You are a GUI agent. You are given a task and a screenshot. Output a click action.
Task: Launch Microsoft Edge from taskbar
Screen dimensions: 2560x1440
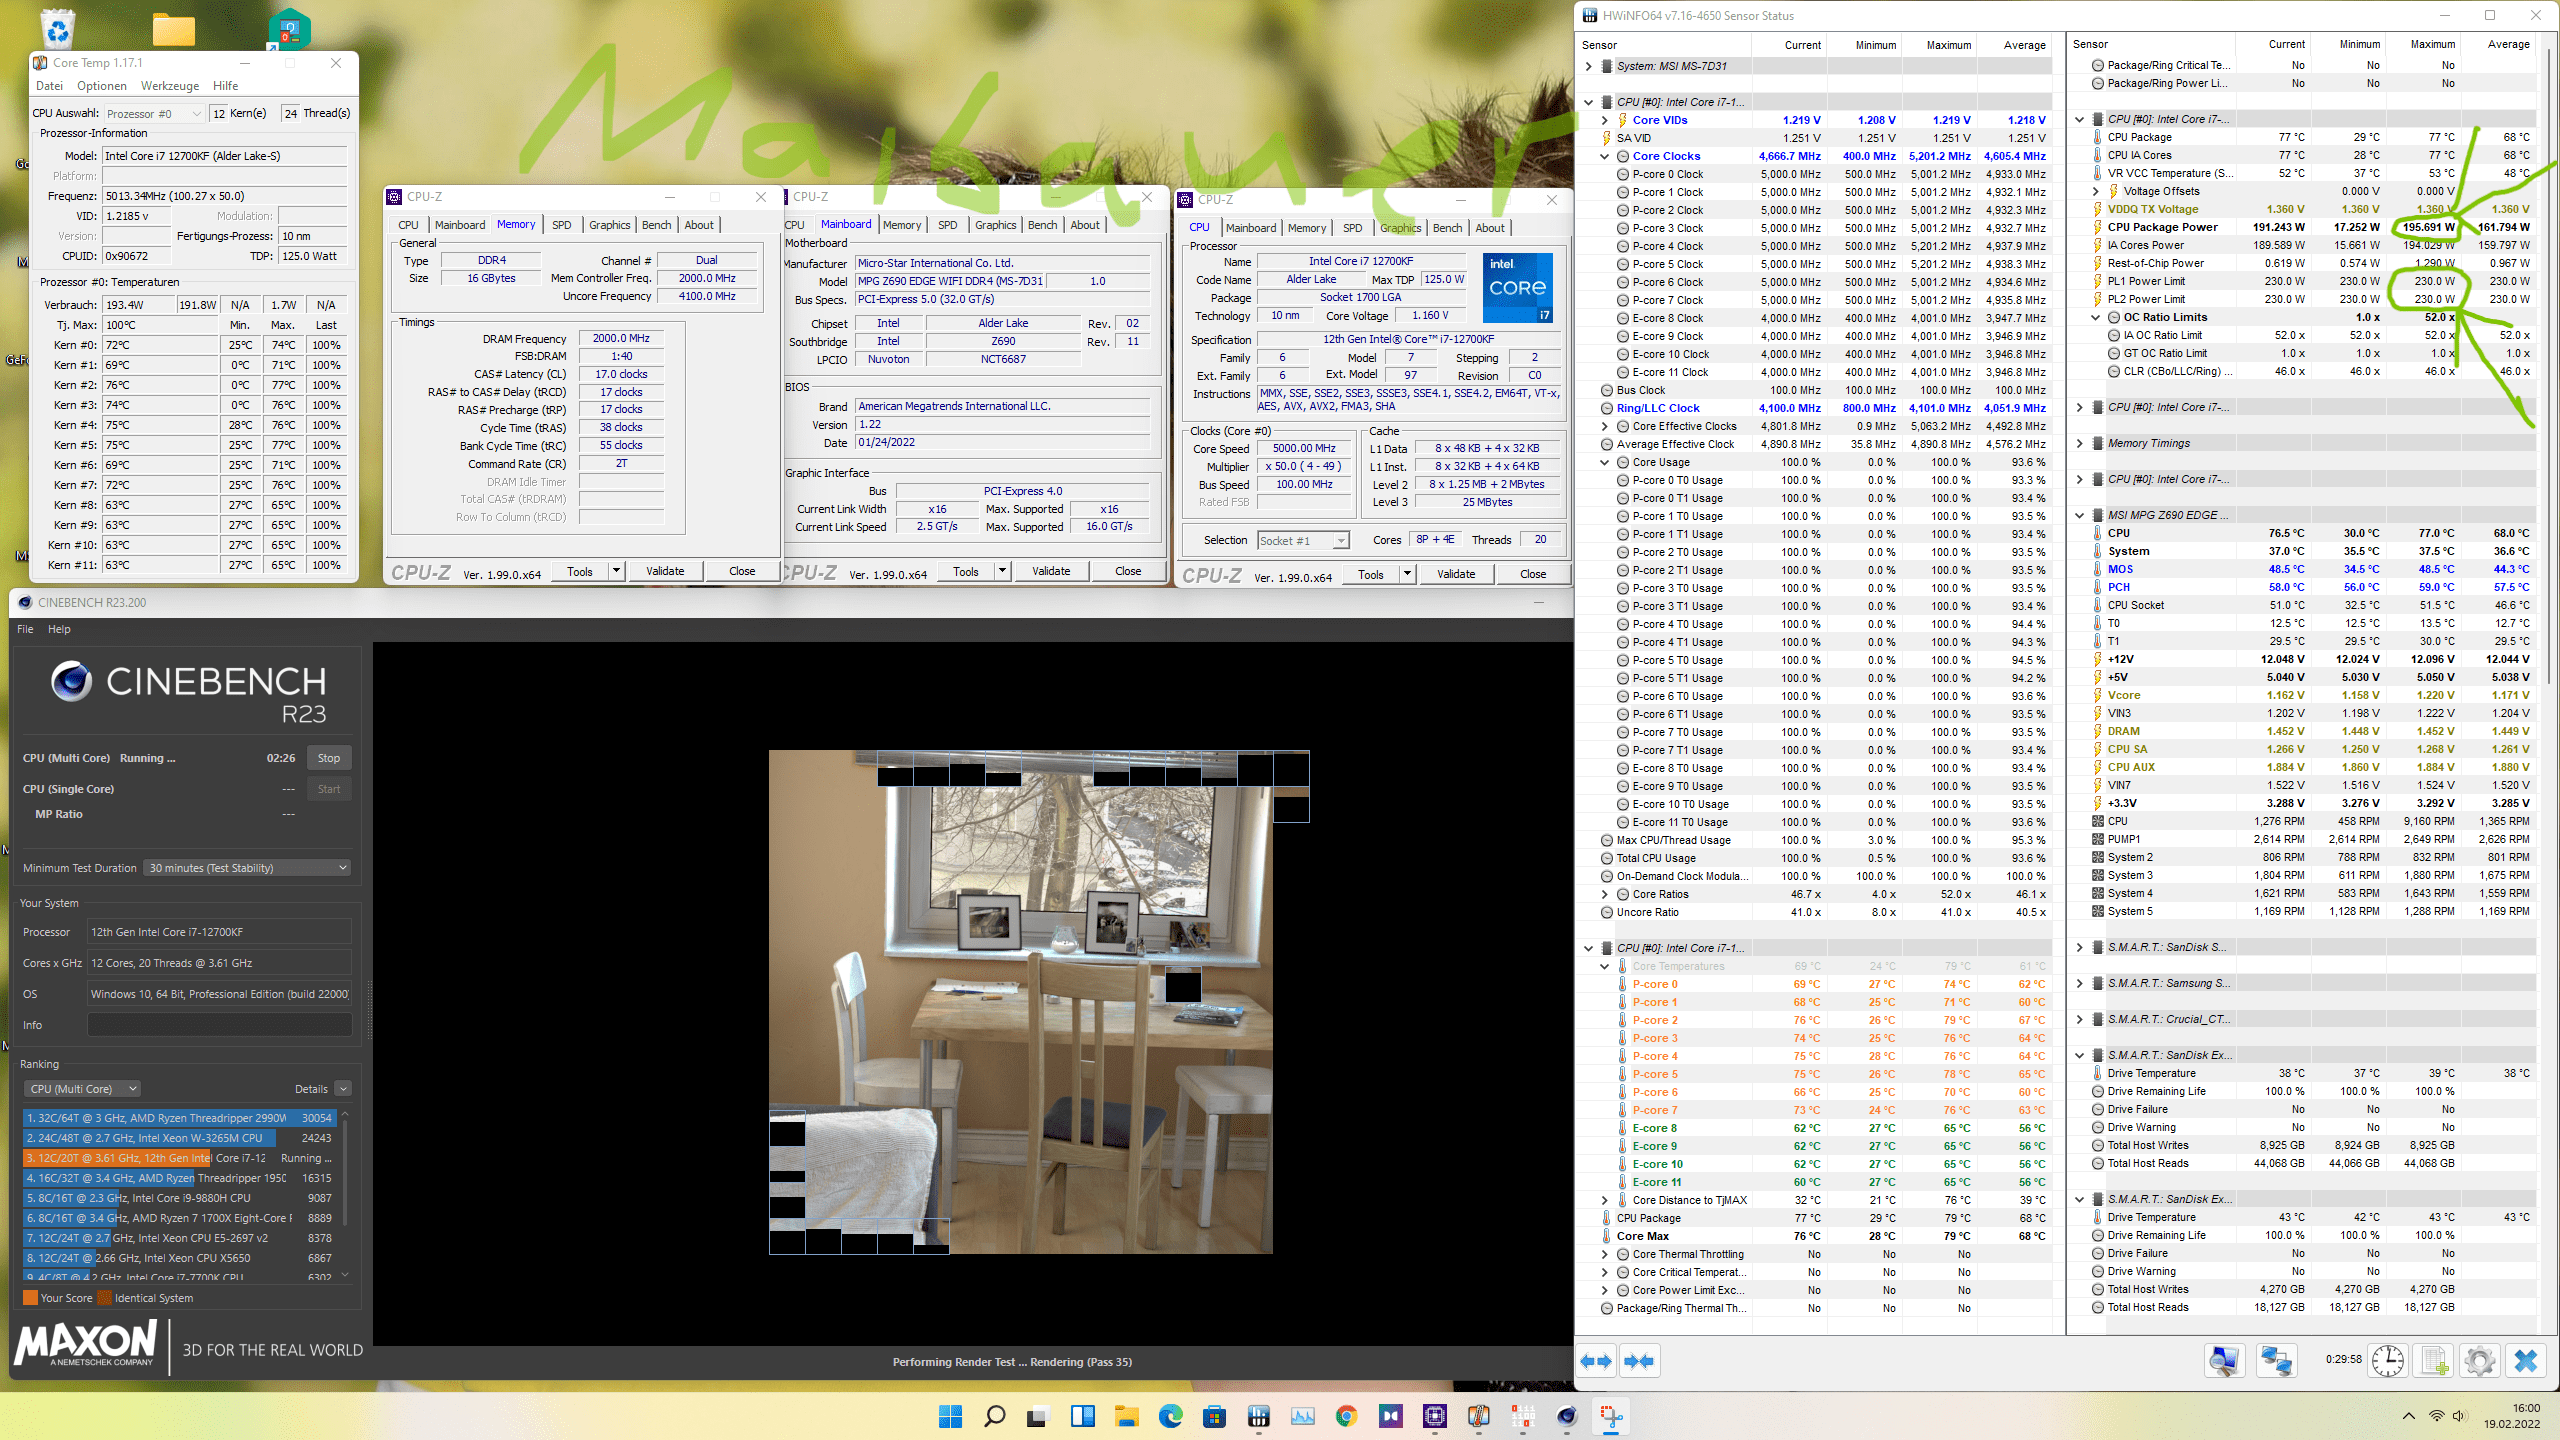(1170, 1416)
